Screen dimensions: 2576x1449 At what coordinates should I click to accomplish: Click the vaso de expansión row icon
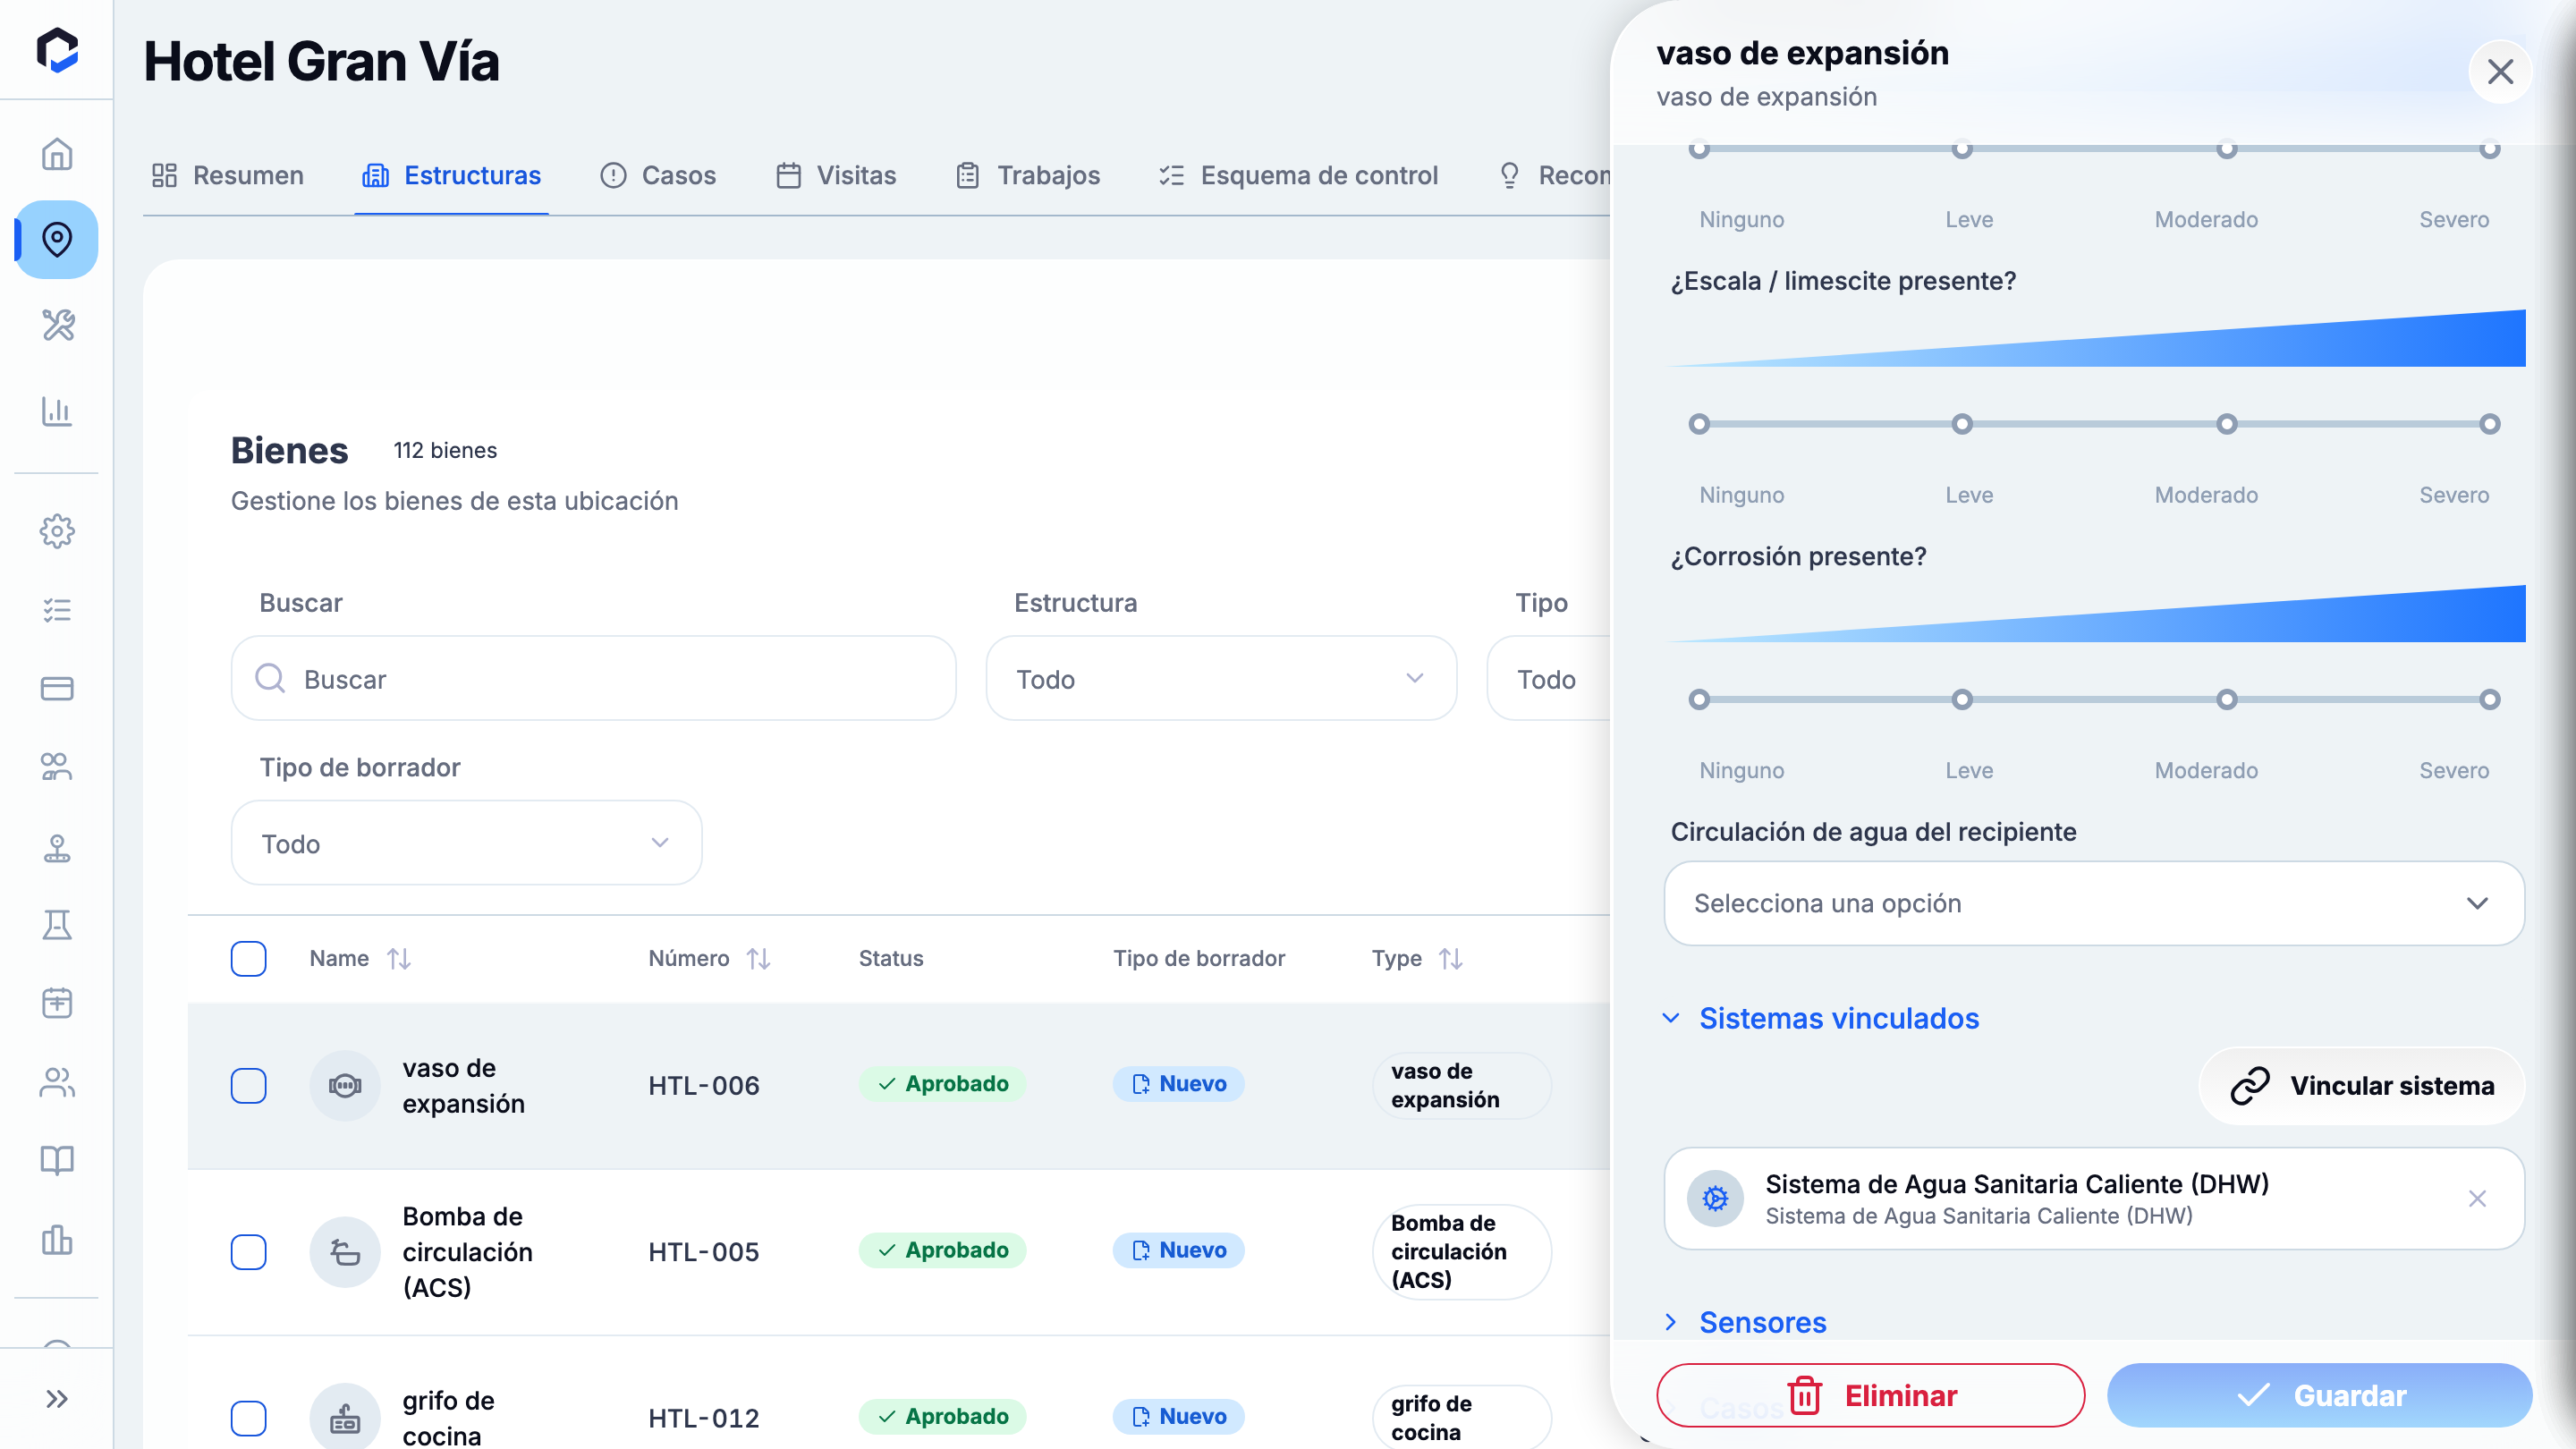coord(345,1085)
